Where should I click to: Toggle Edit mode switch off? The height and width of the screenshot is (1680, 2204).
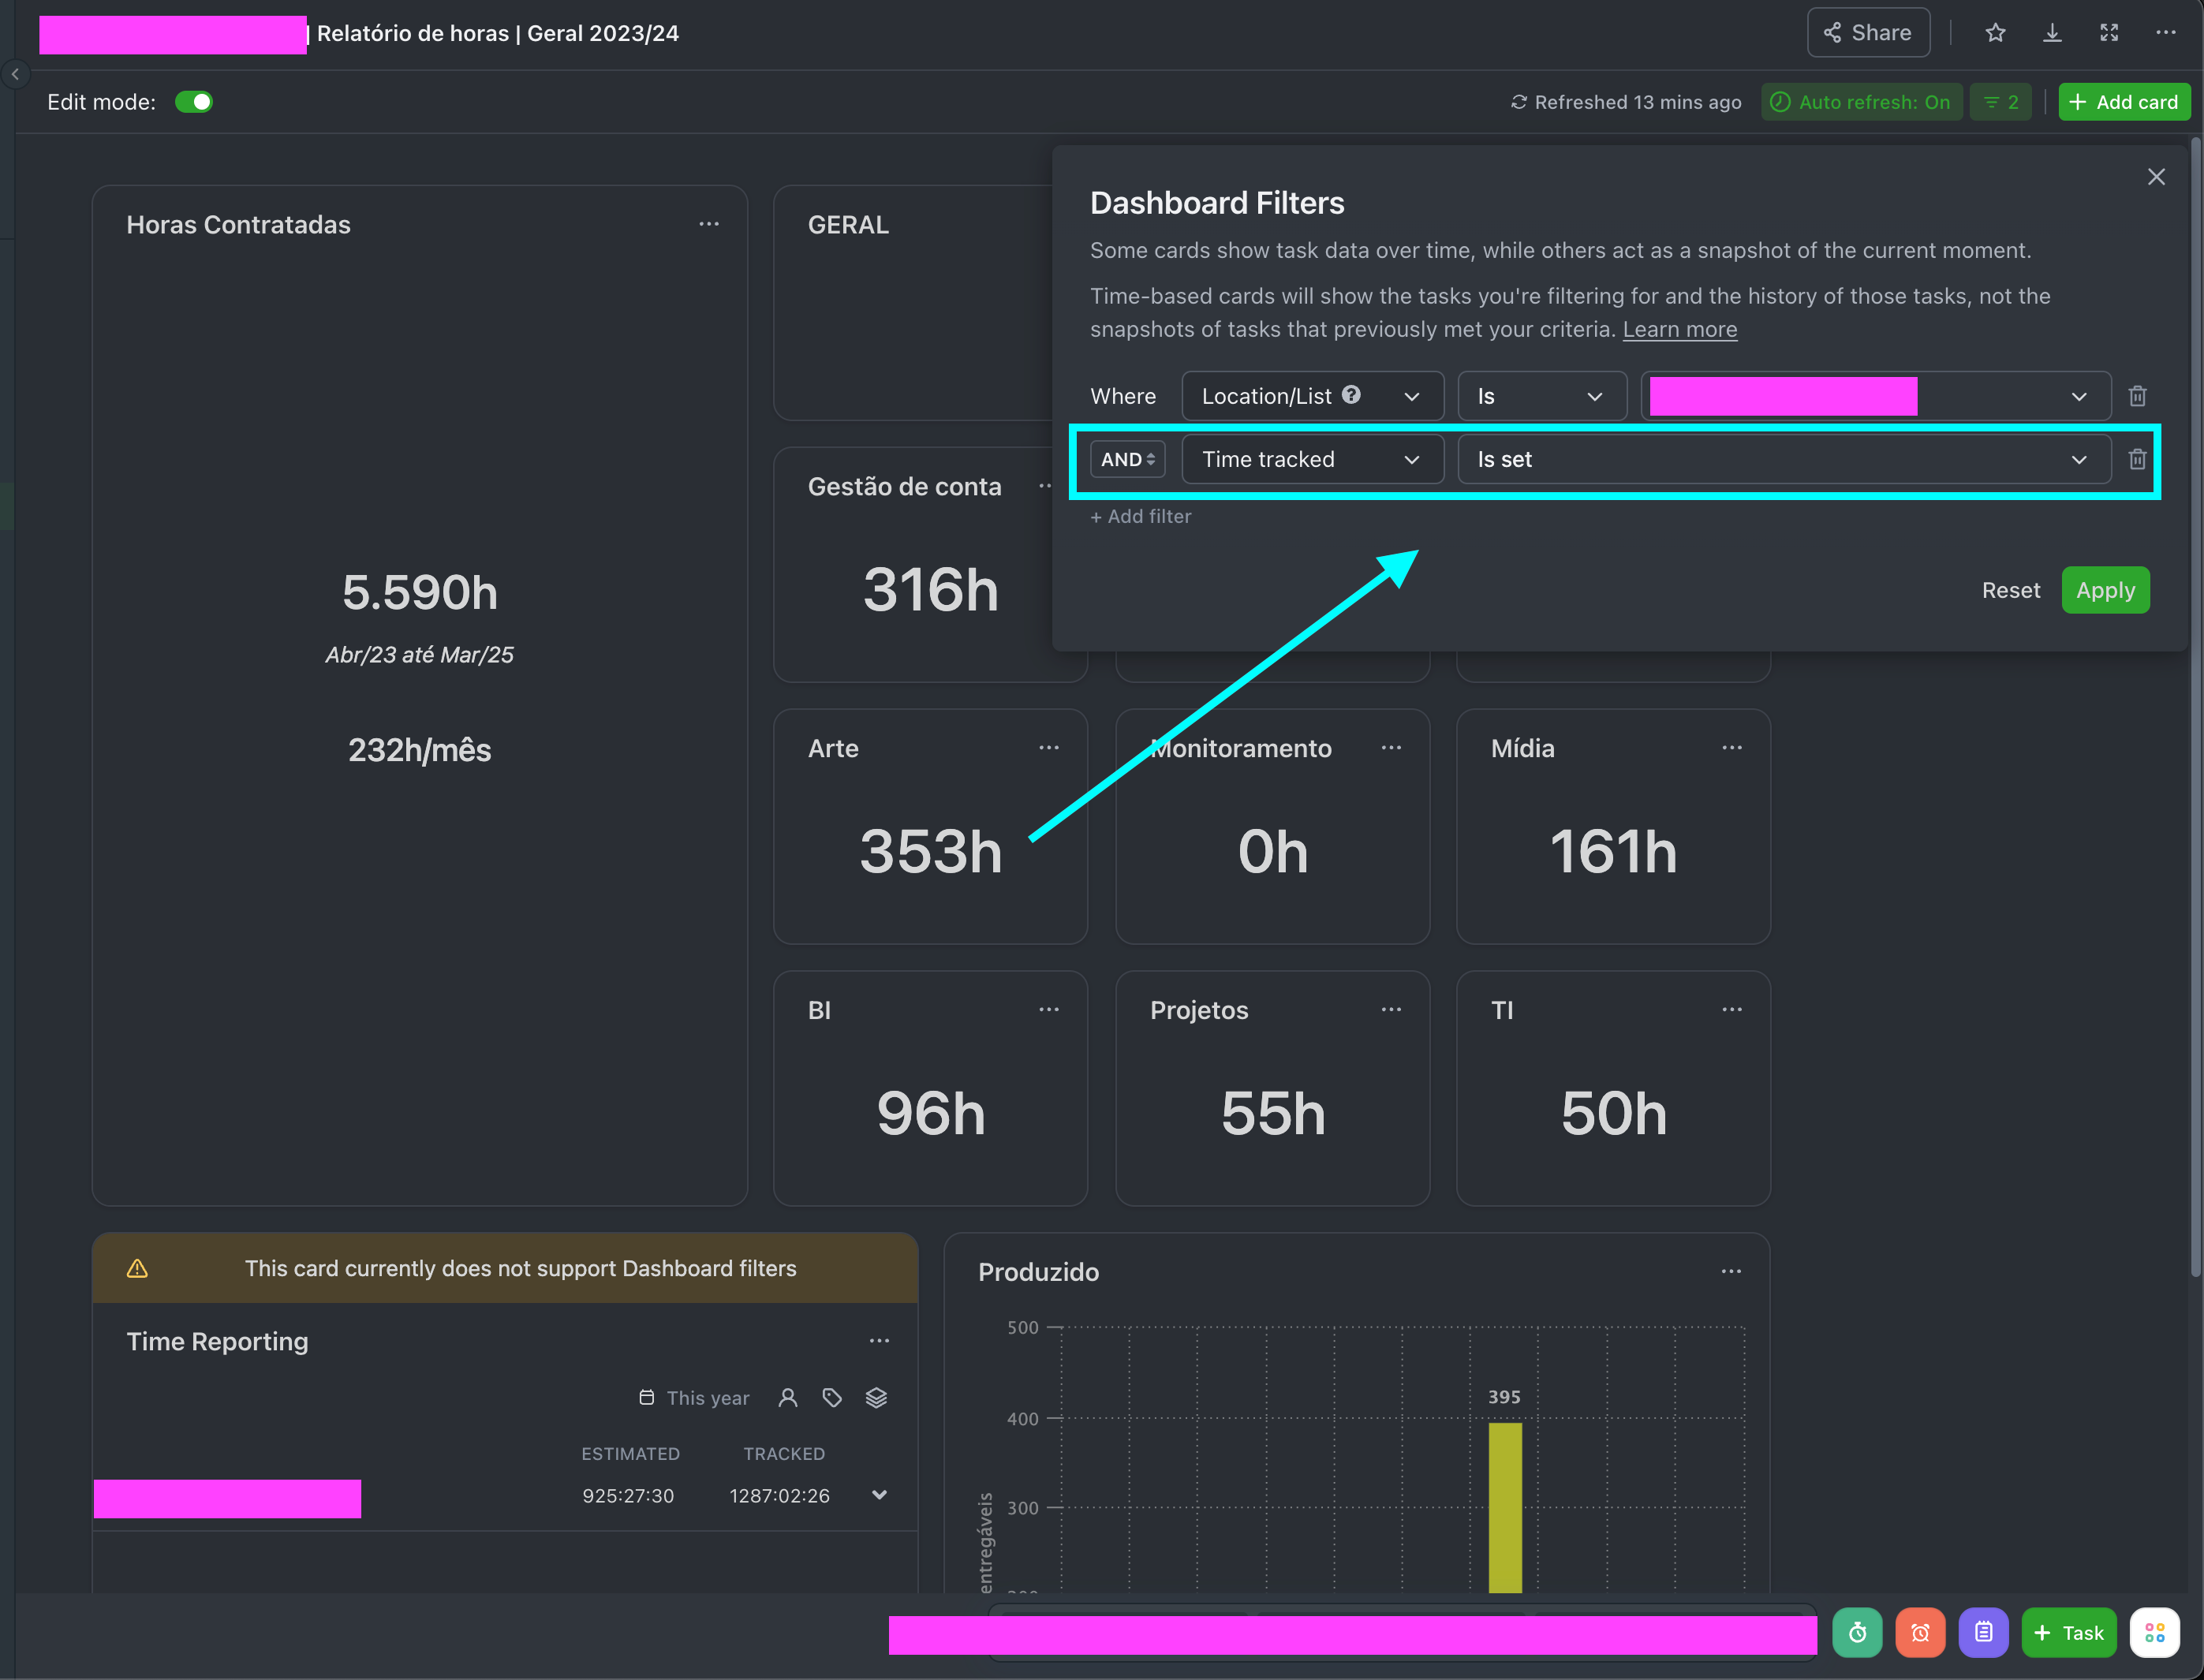click(x=194, y=102)
